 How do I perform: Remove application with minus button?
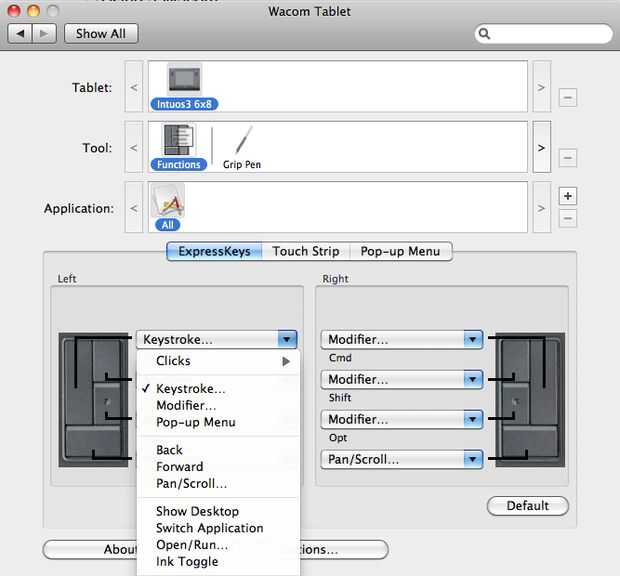567,218
